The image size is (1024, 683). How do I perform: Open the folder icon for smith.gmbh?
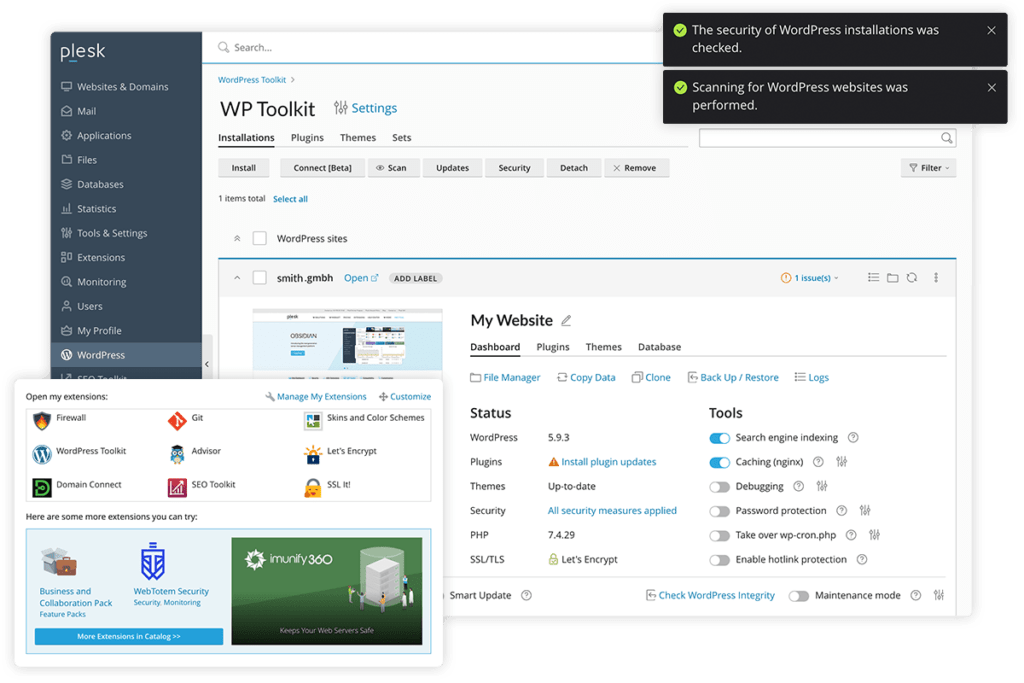point(893,278)
